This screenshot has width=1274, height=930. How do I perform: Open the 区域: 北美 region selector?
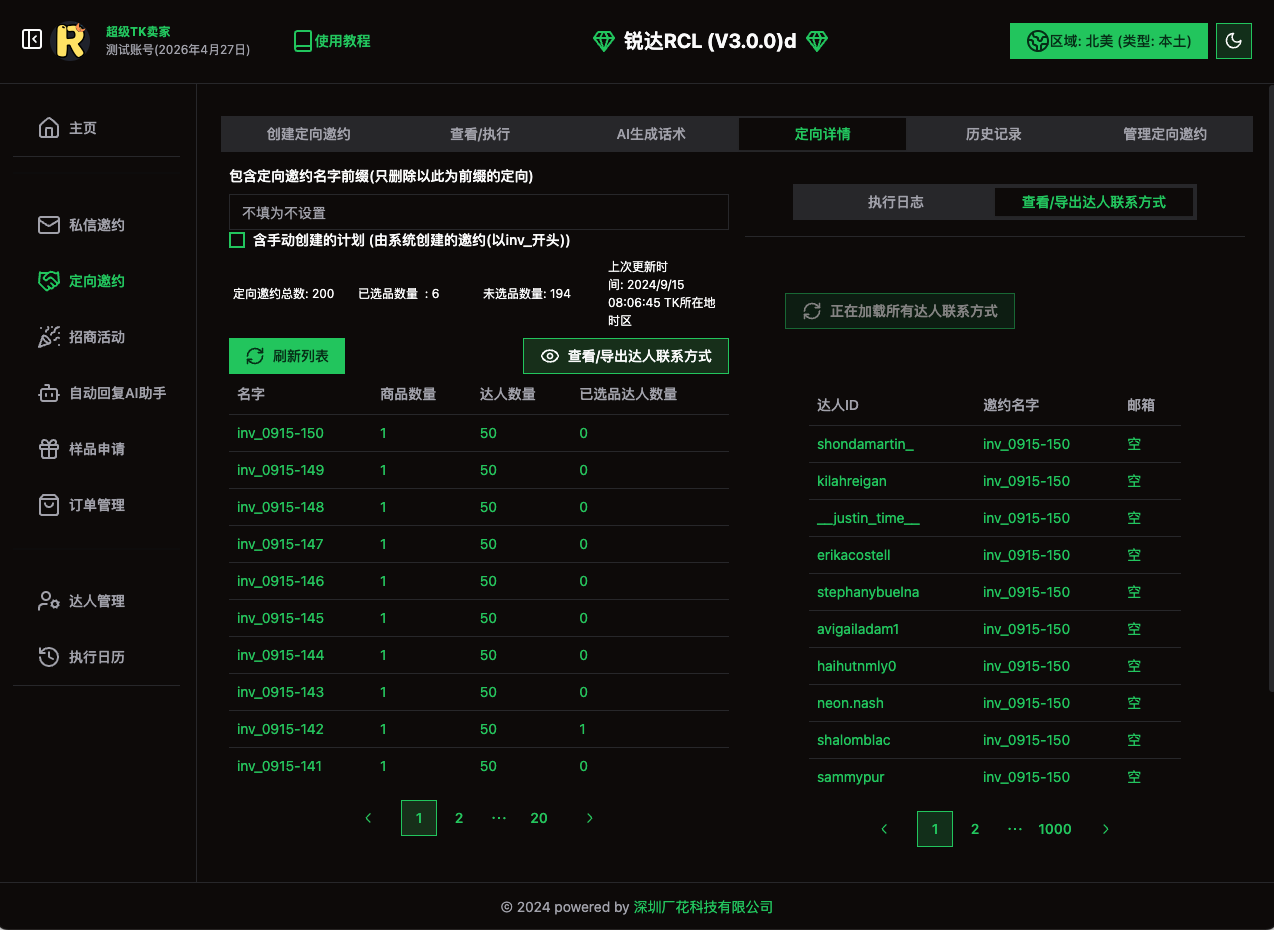tap(1108, 41)
